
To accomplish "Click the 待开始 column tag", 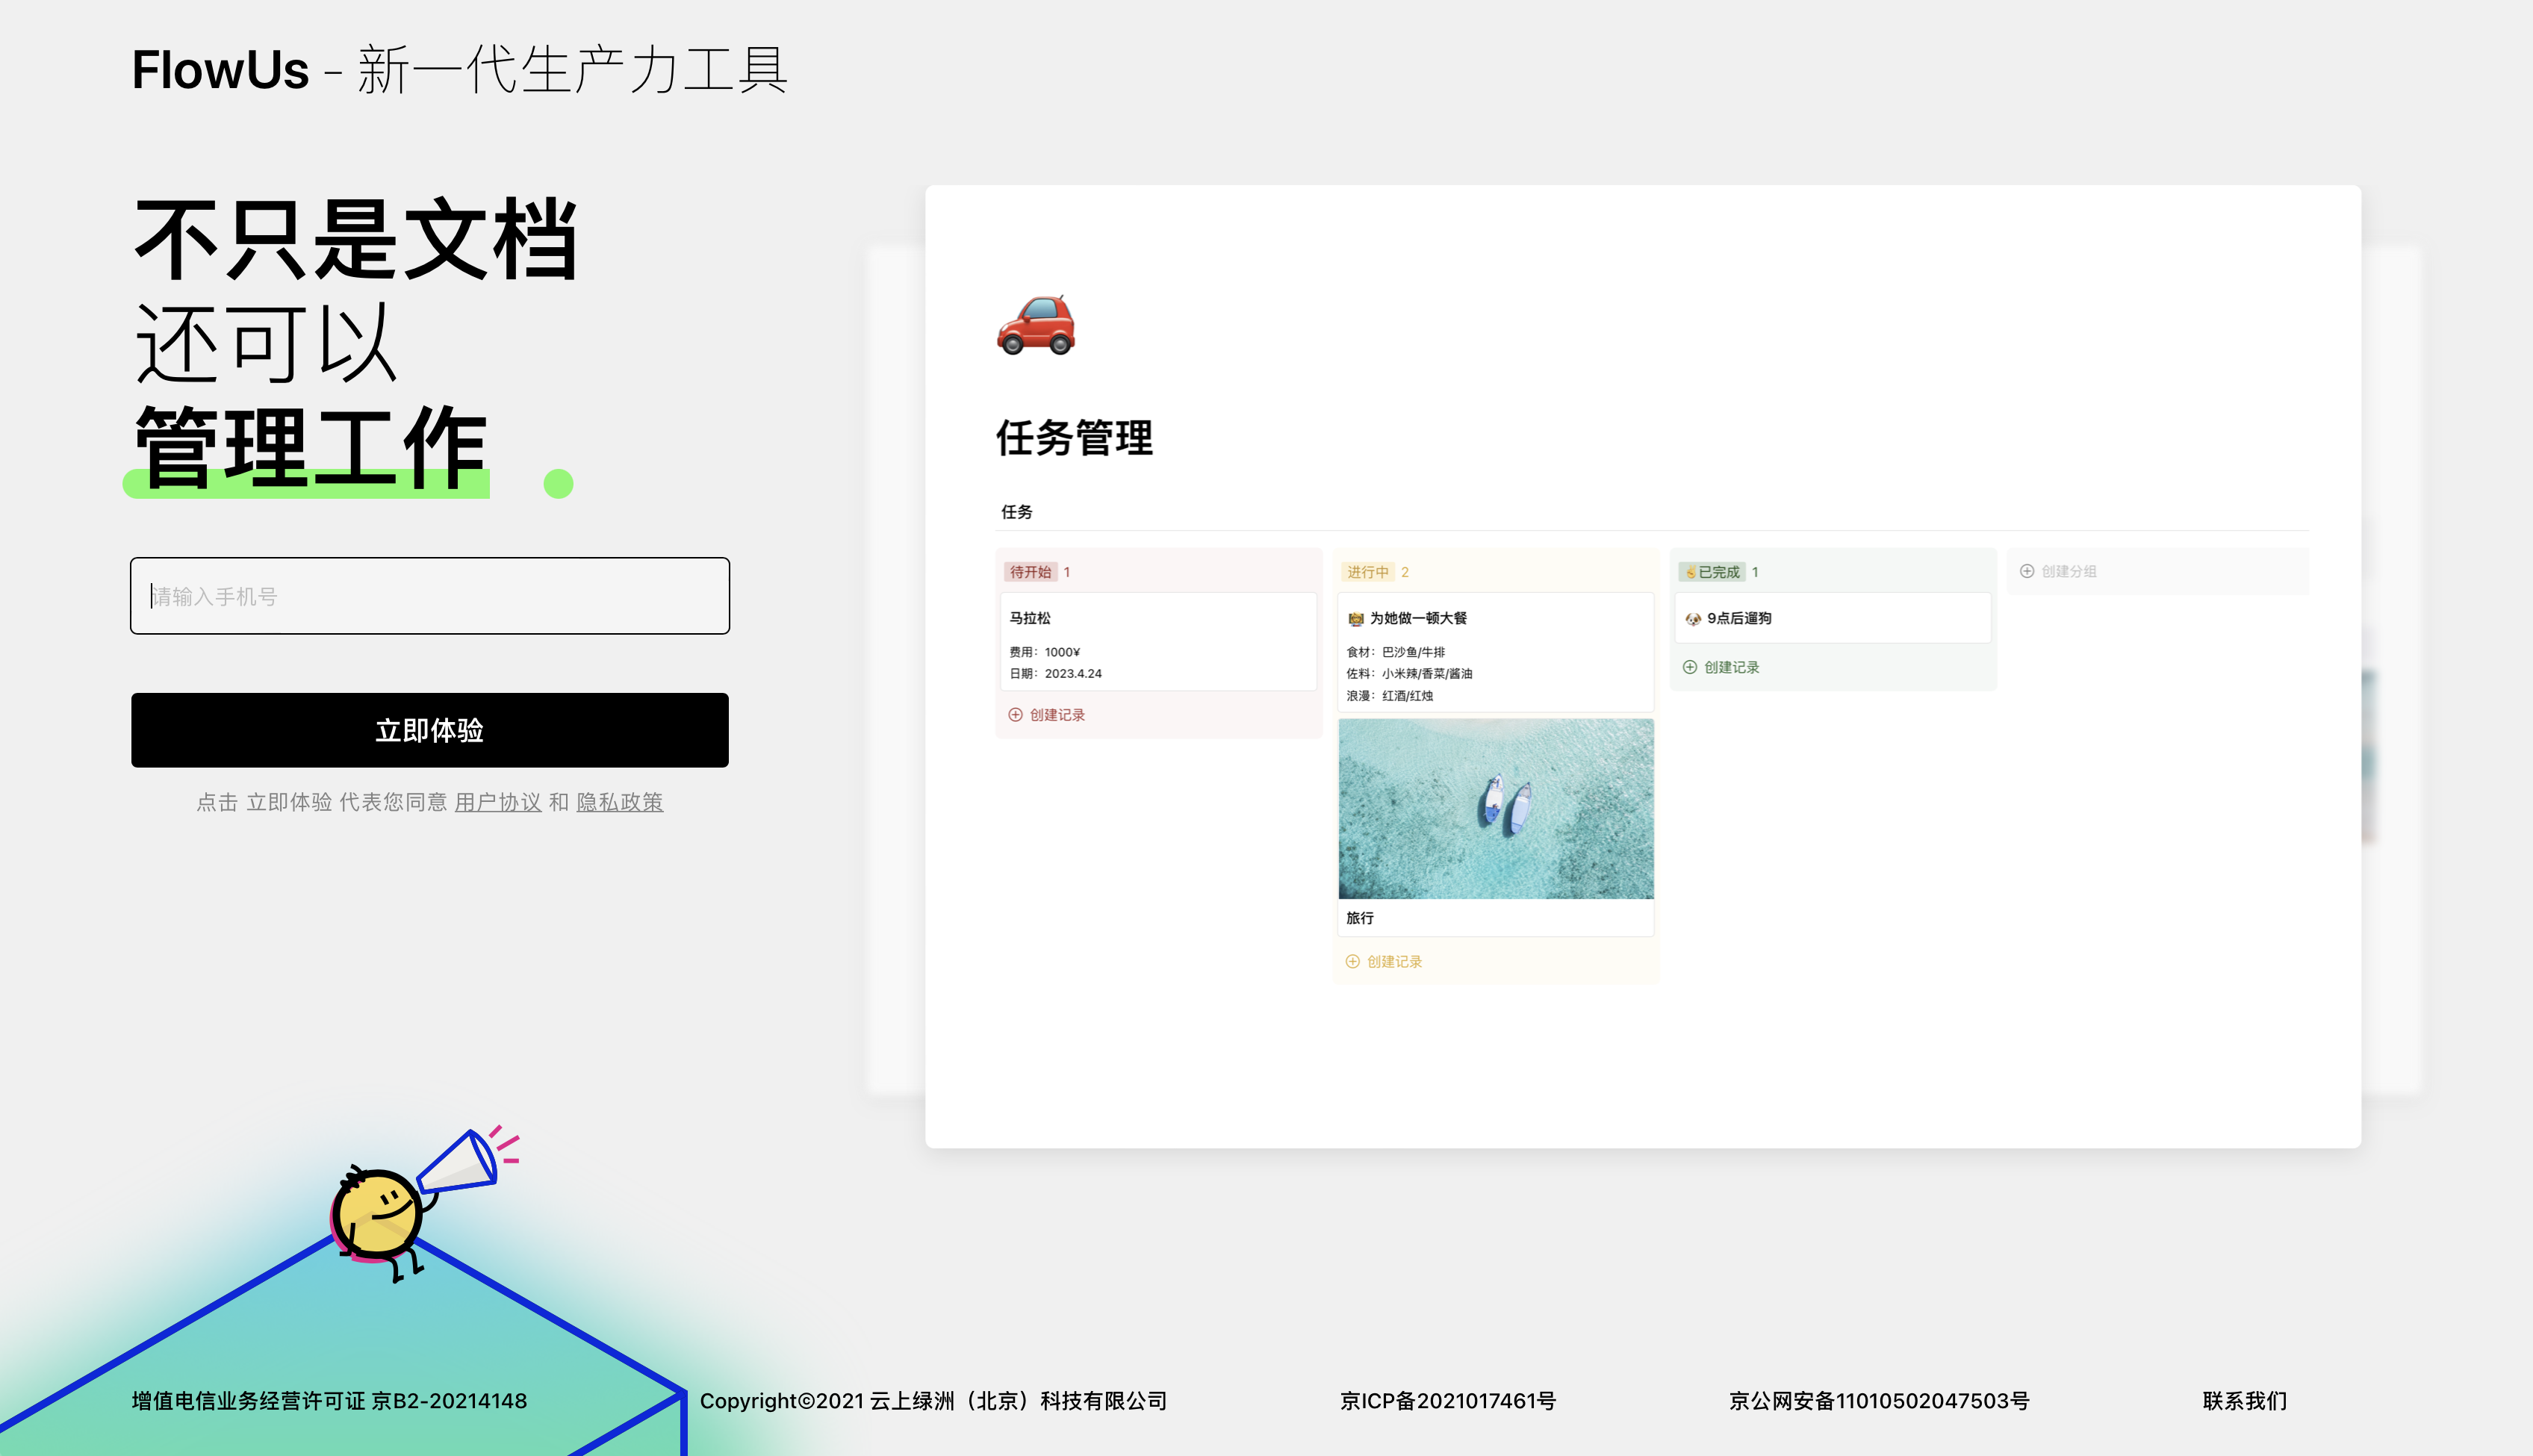I will pyautogui.click(x=1030, y=572).
